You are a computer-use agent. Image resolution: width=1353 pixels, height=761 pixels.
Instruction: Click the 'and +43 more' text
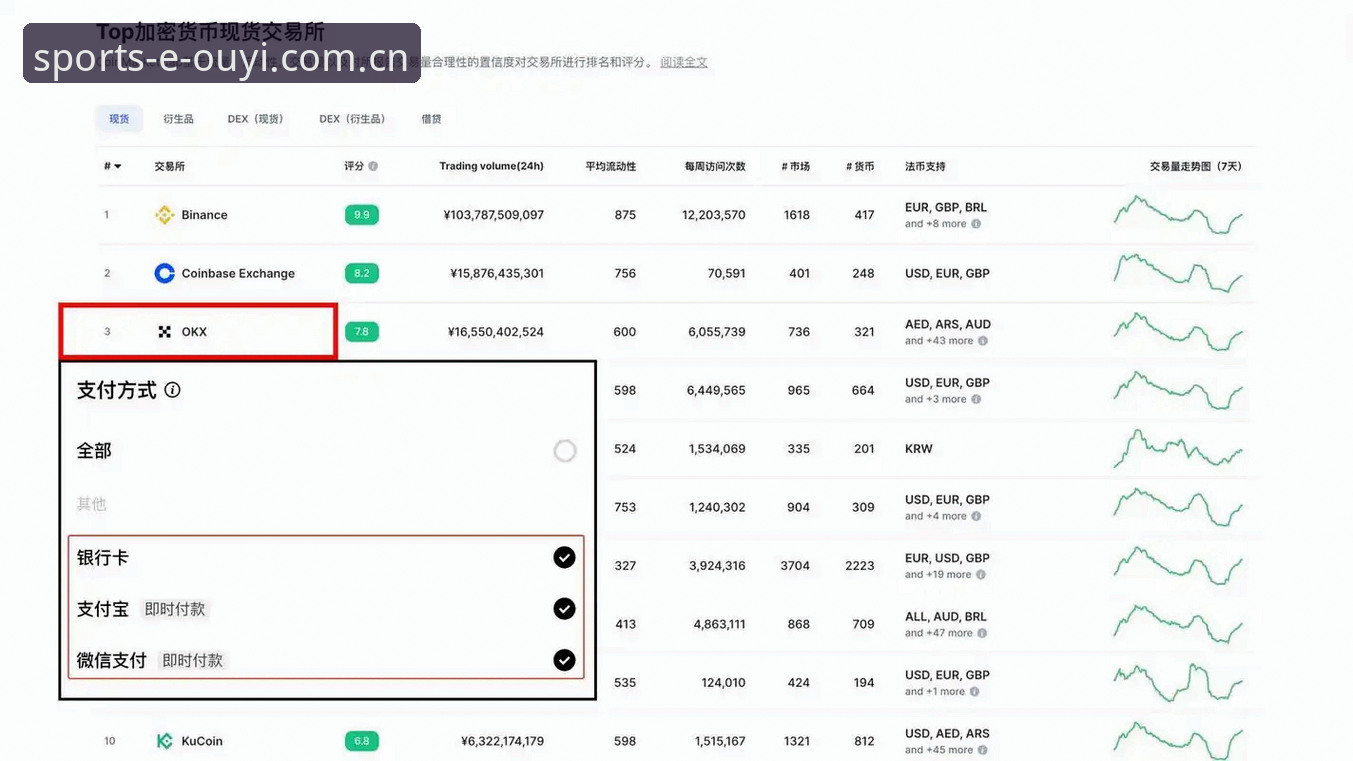939,341
